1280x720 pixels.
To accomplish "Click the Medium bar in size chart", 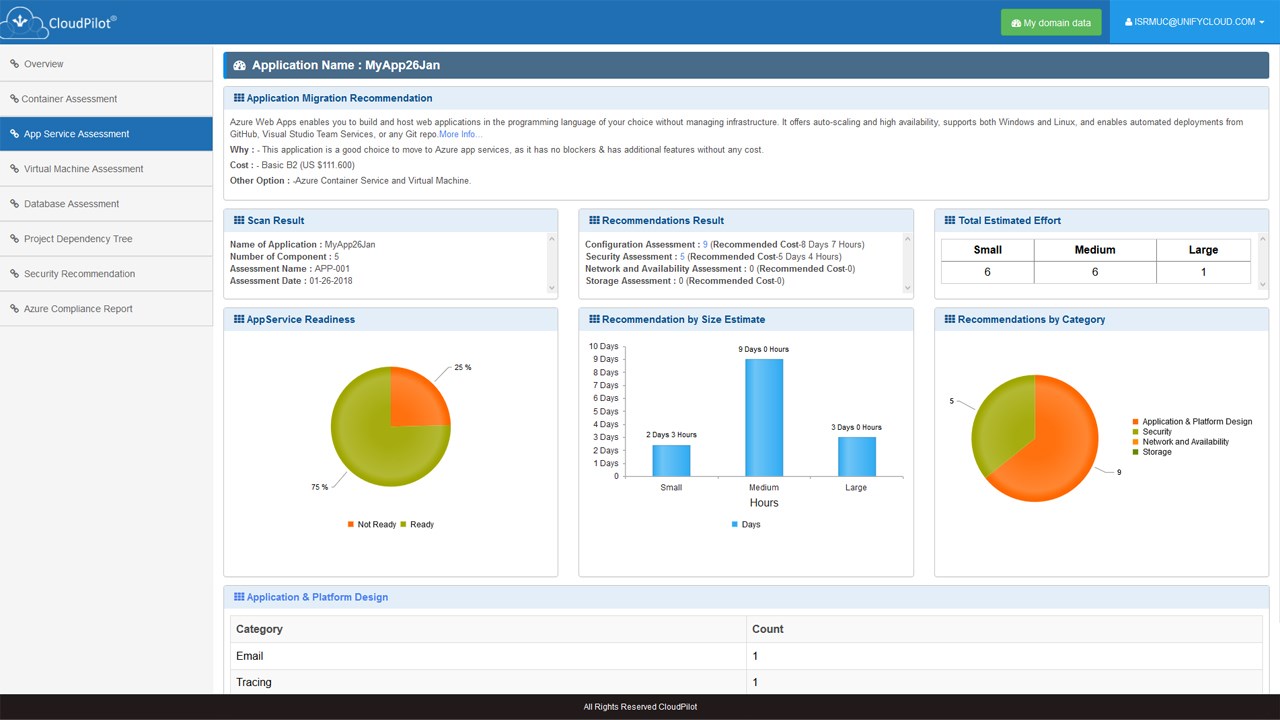I will (x=764, y=417).
